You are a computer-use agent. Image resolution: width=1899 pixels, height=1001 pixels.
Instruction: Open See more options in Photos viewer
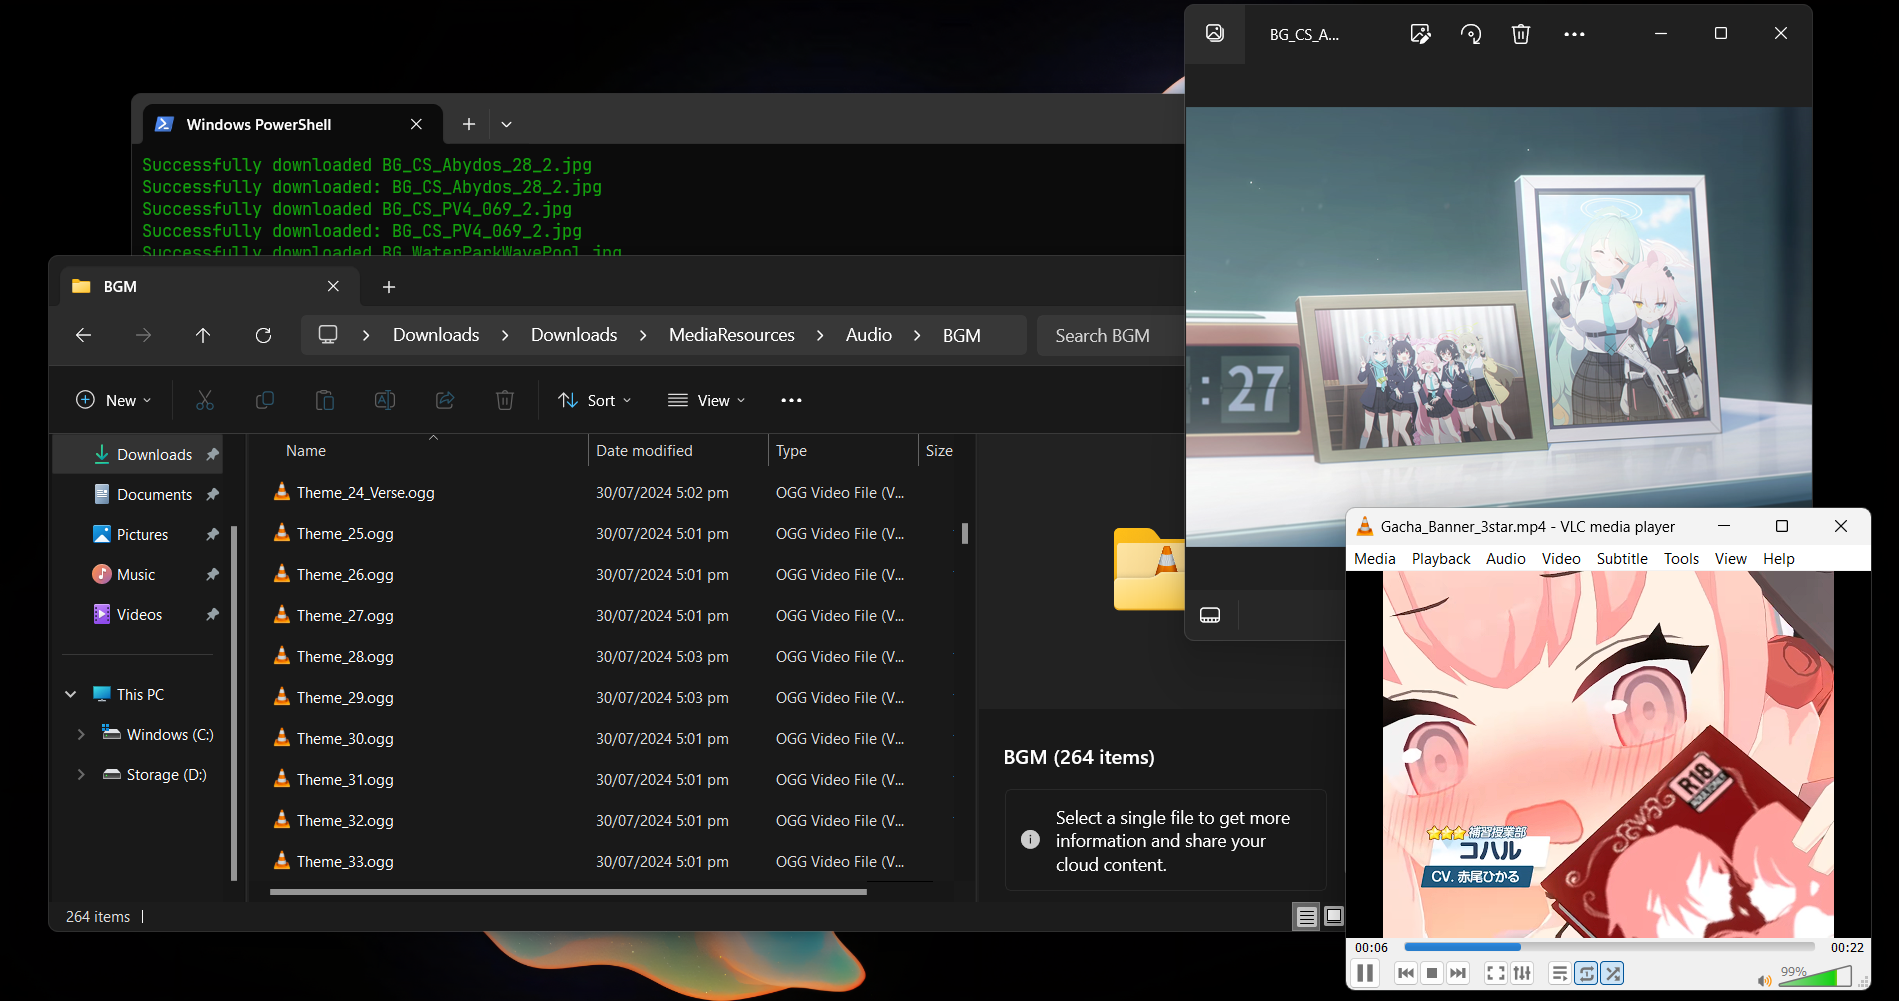coord(1574,34)
